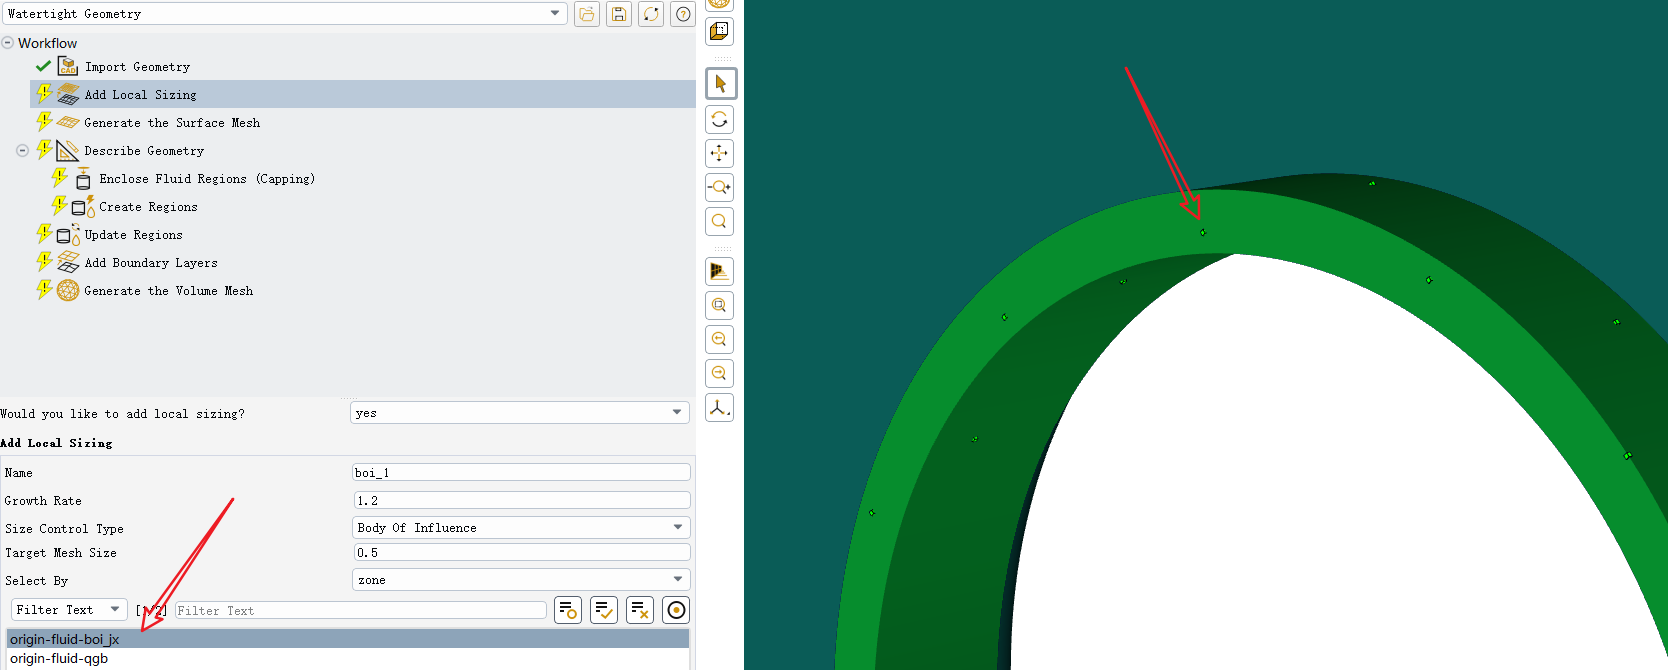Click the reset workflow refresh icon
Screen dimensions: 1668x670
[651, 14]
